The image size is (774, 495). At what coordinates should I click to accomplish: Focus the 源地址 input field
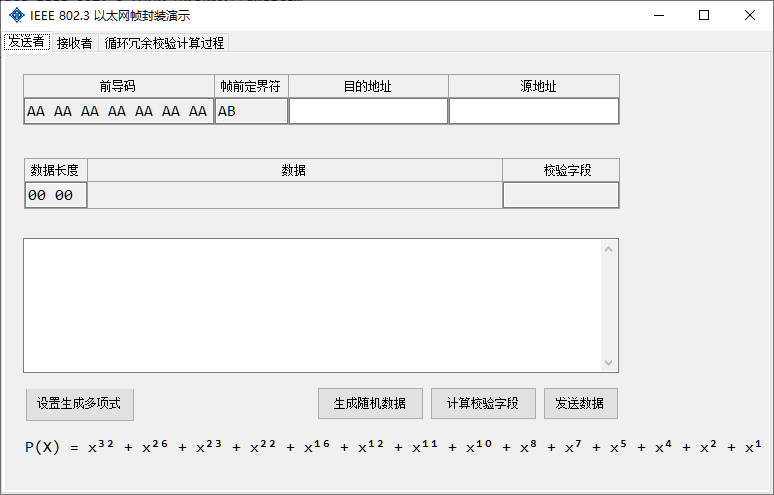[534, 111]
